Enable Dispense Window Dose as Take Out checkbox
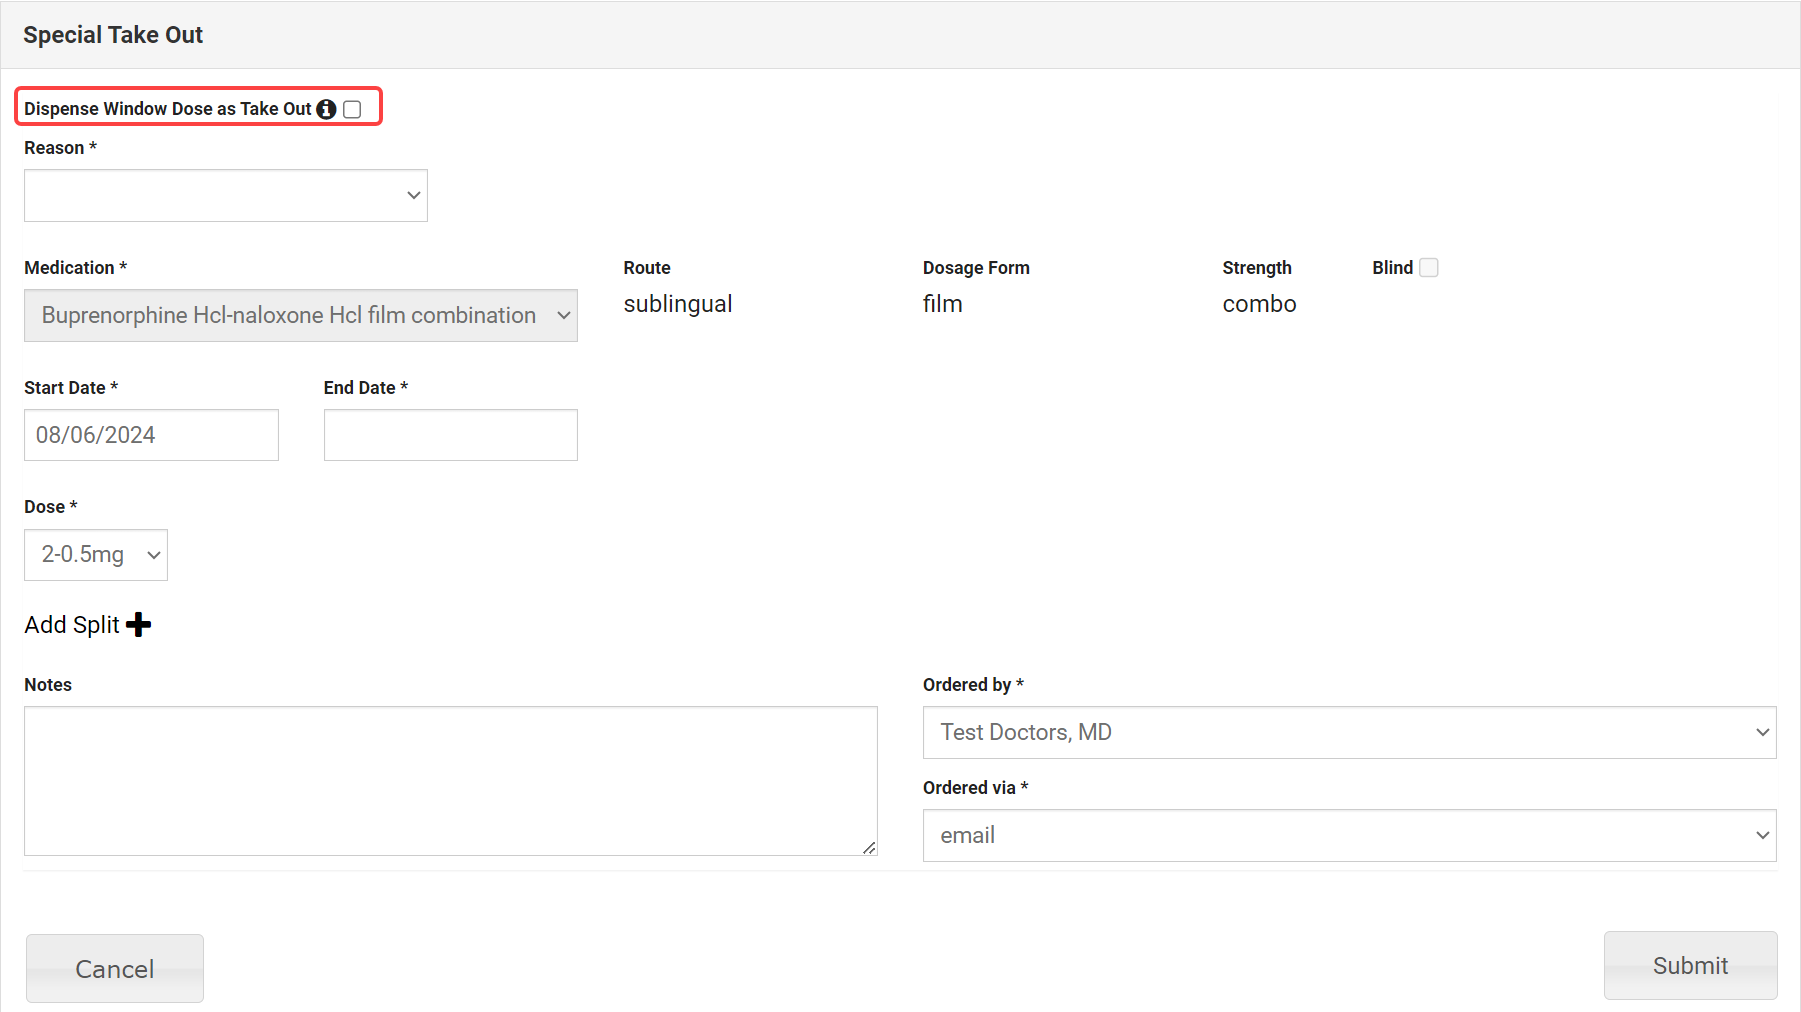This screenshot has width=1801, height=1012. coord(352,109)
